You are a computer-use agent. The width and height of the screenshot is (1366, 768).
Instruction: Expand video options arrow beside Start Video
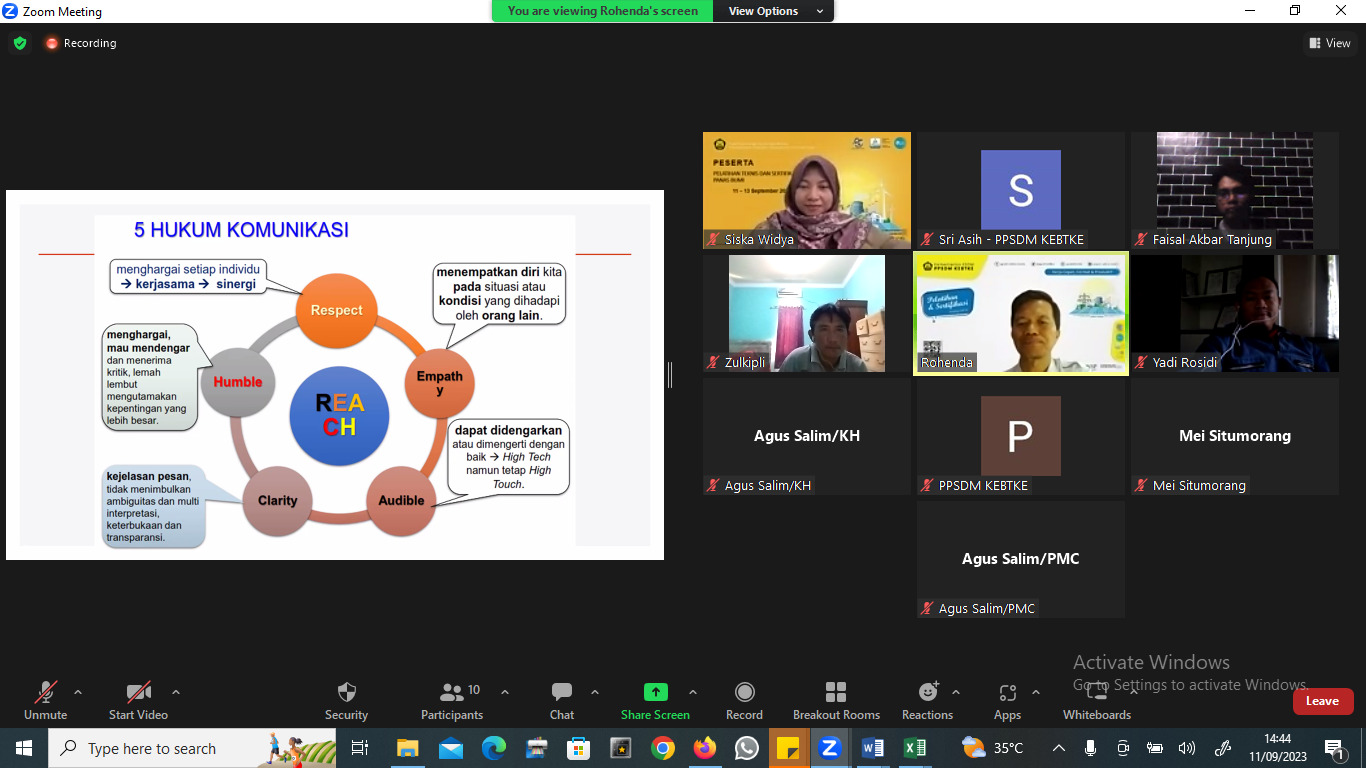[x=176, y=692]
